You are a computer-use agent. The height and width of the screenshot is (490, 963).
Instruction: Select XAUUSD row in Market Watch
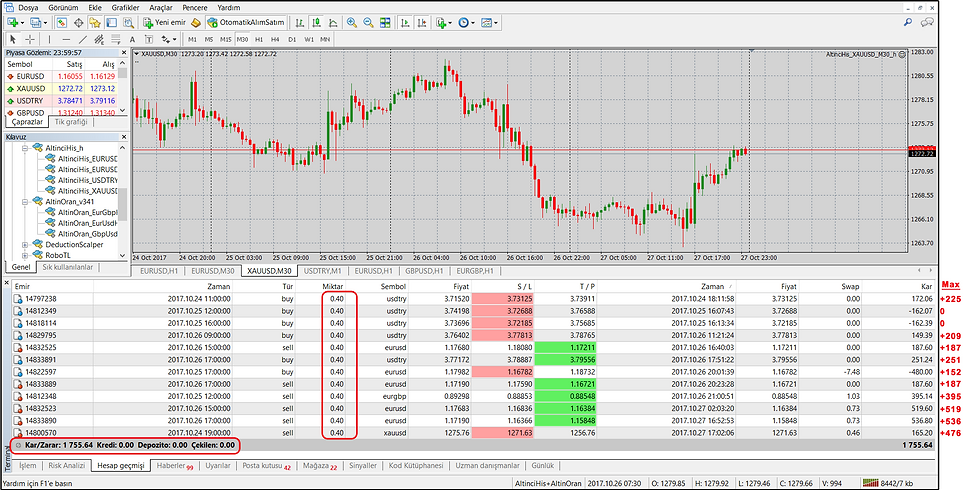point(61,88)
